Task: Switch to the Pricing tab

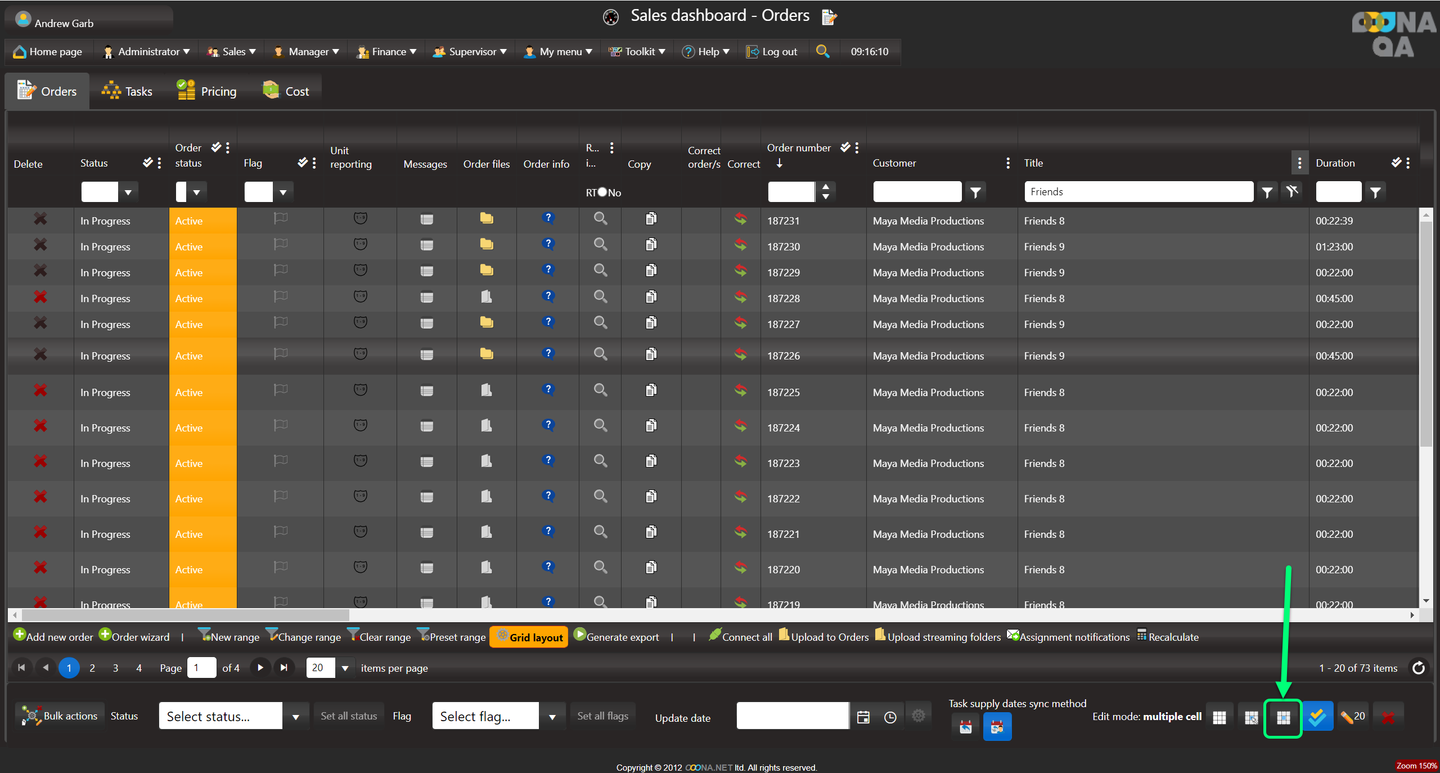Action: pyautogui.click(x=207, y=91)
